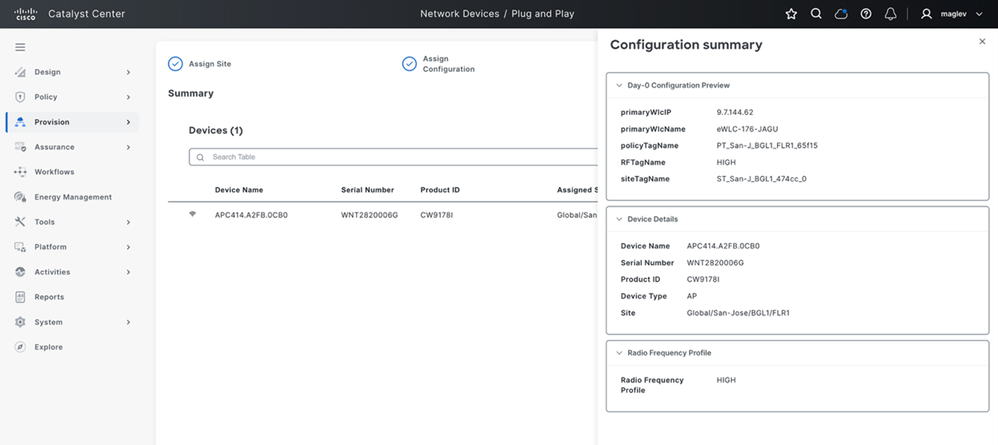This screenshot has height=445, width=998.
Task: Click the System gear icon
Action: 20,322
